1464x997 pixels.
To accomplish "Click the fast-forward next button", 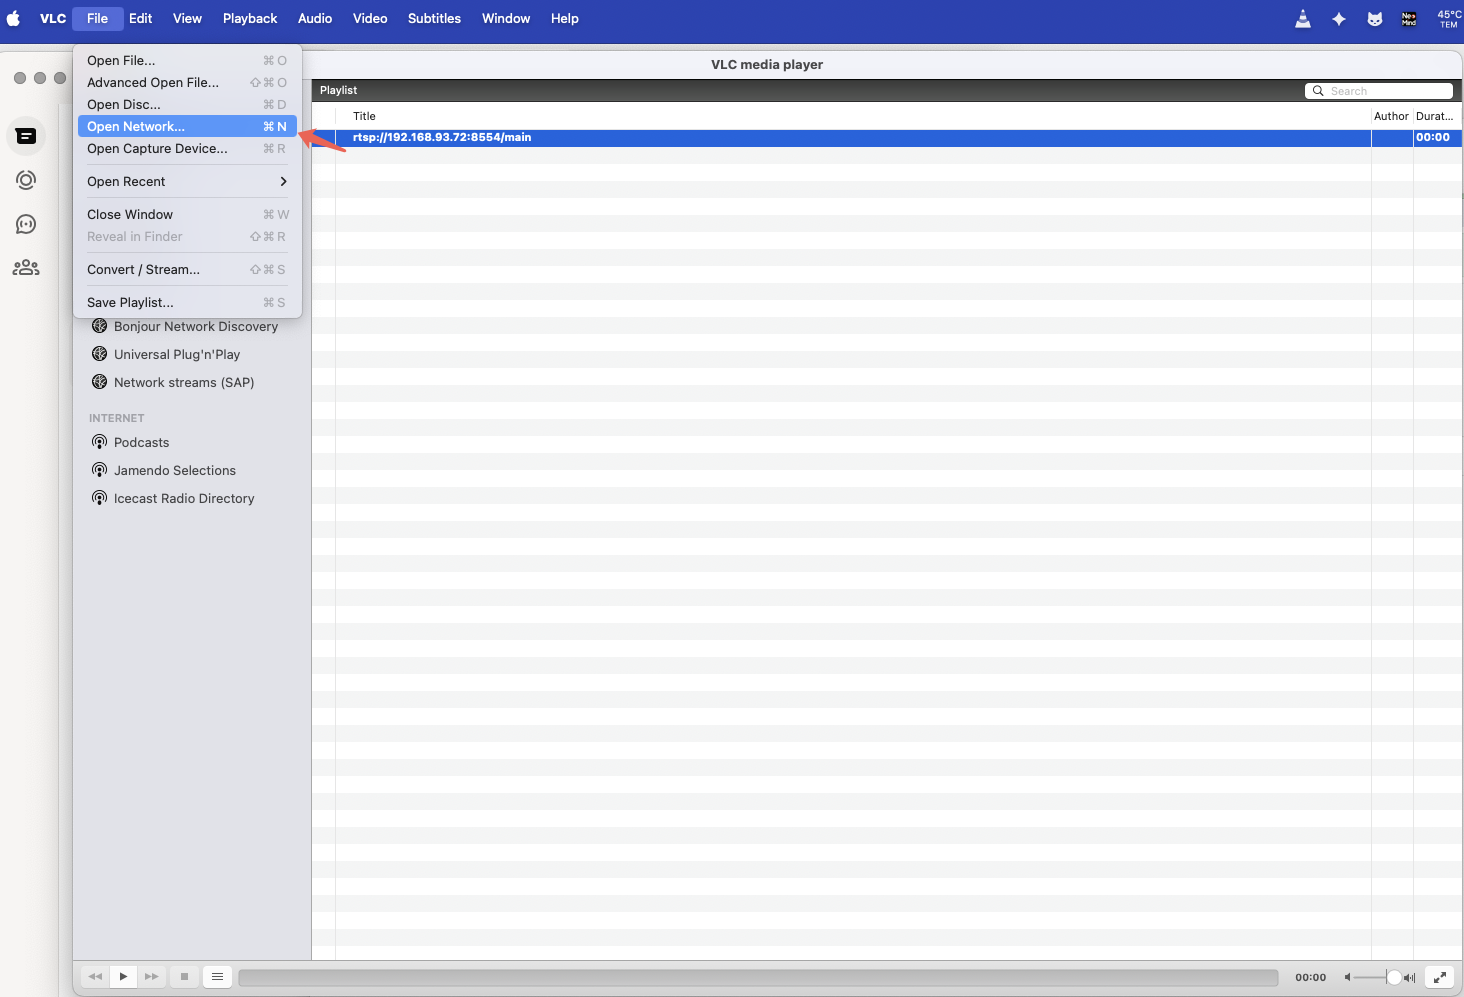I will [151, 977].
